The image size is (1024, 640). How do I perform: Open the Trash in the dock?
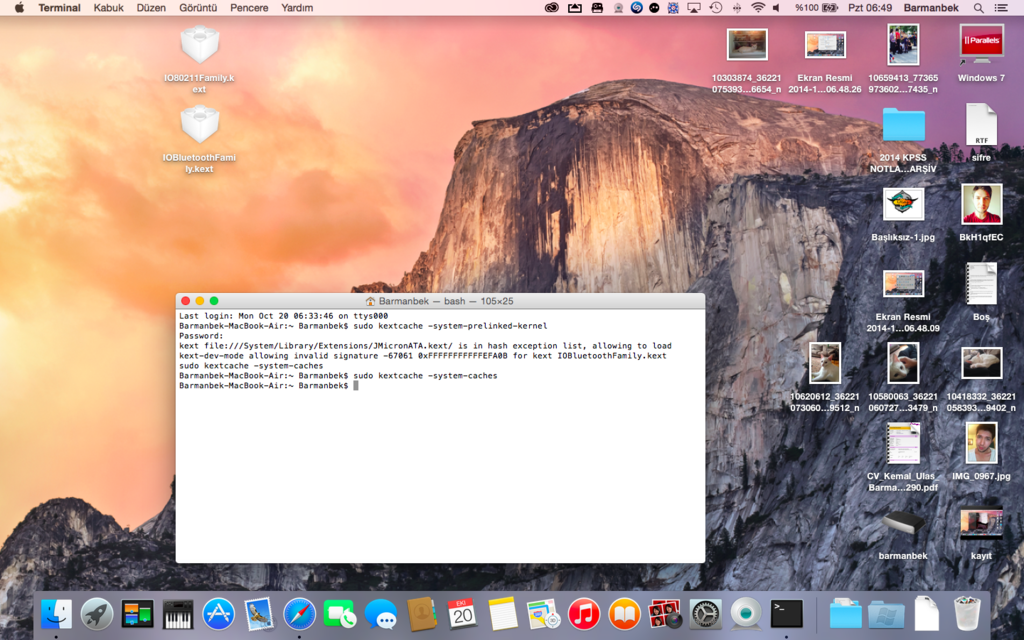point(967,615)
